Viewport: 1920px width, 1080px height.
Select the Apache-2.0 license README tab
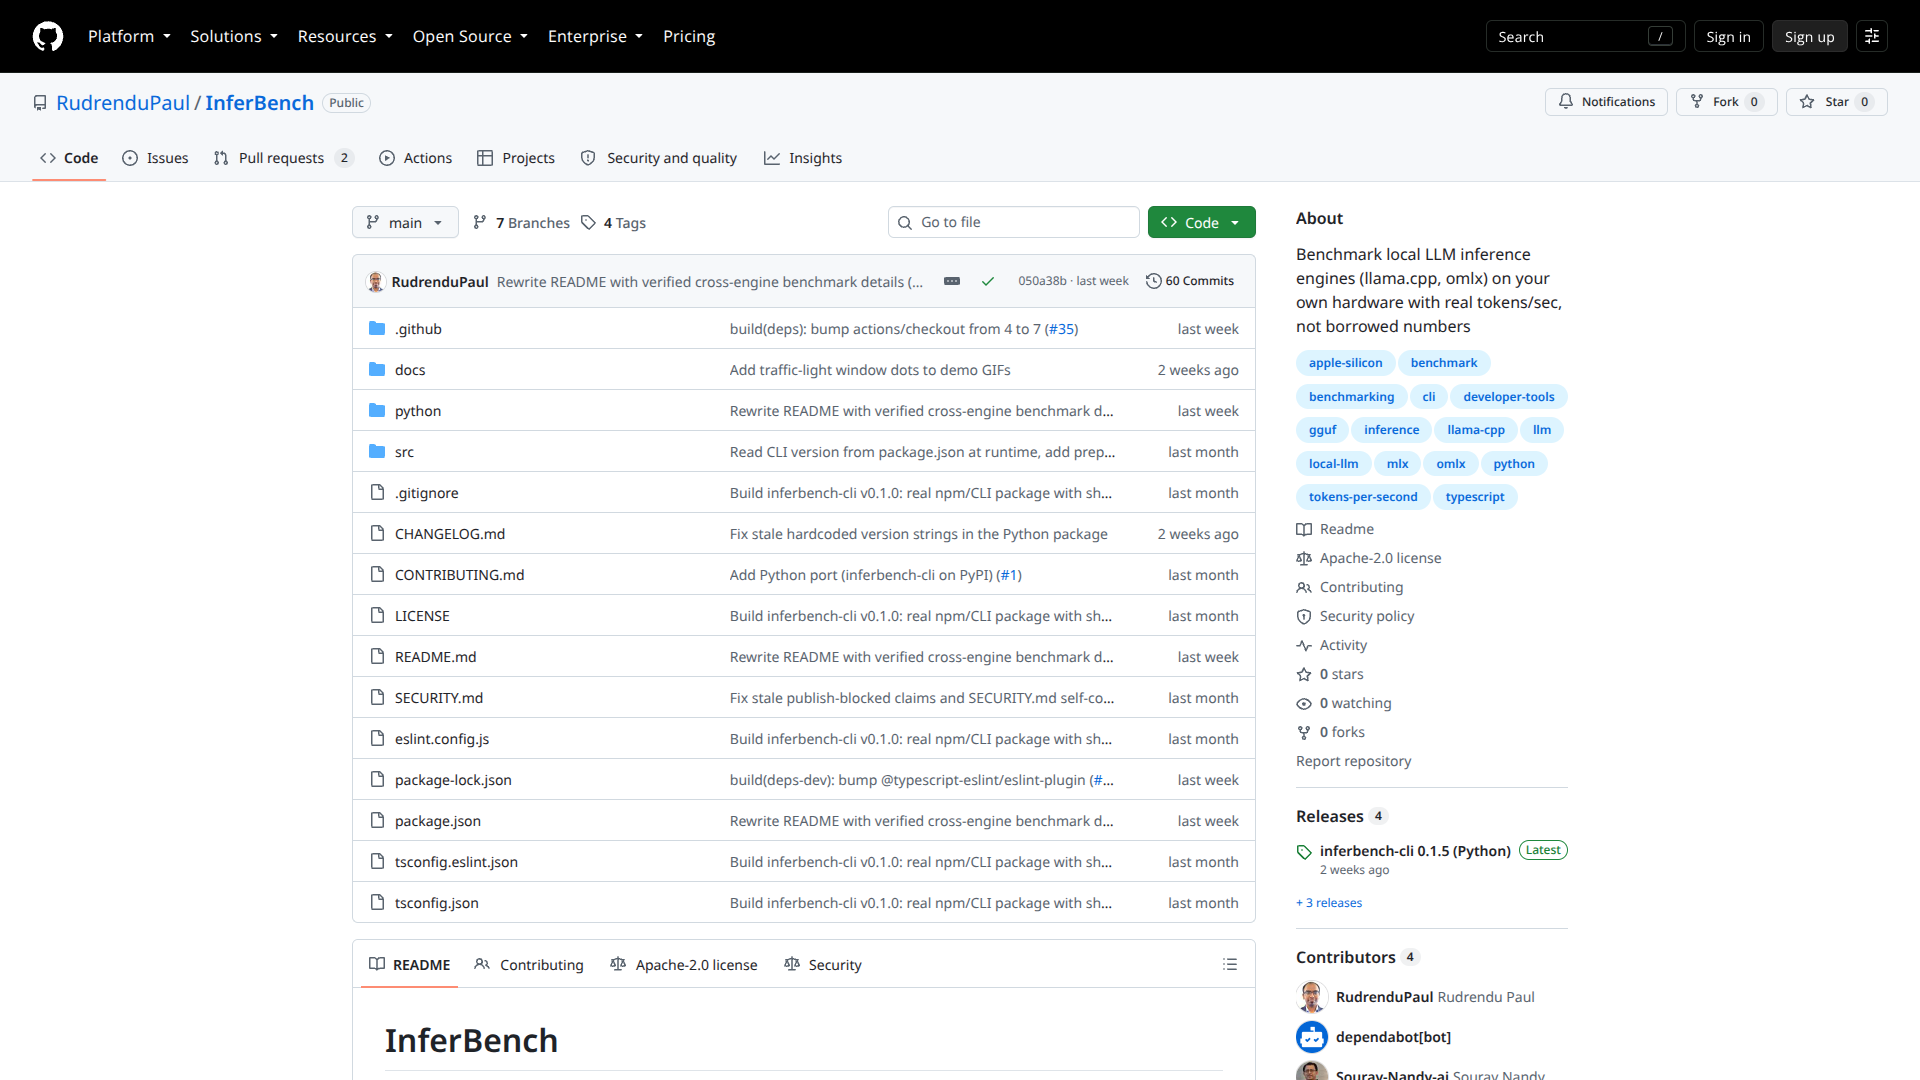point(684,965)
